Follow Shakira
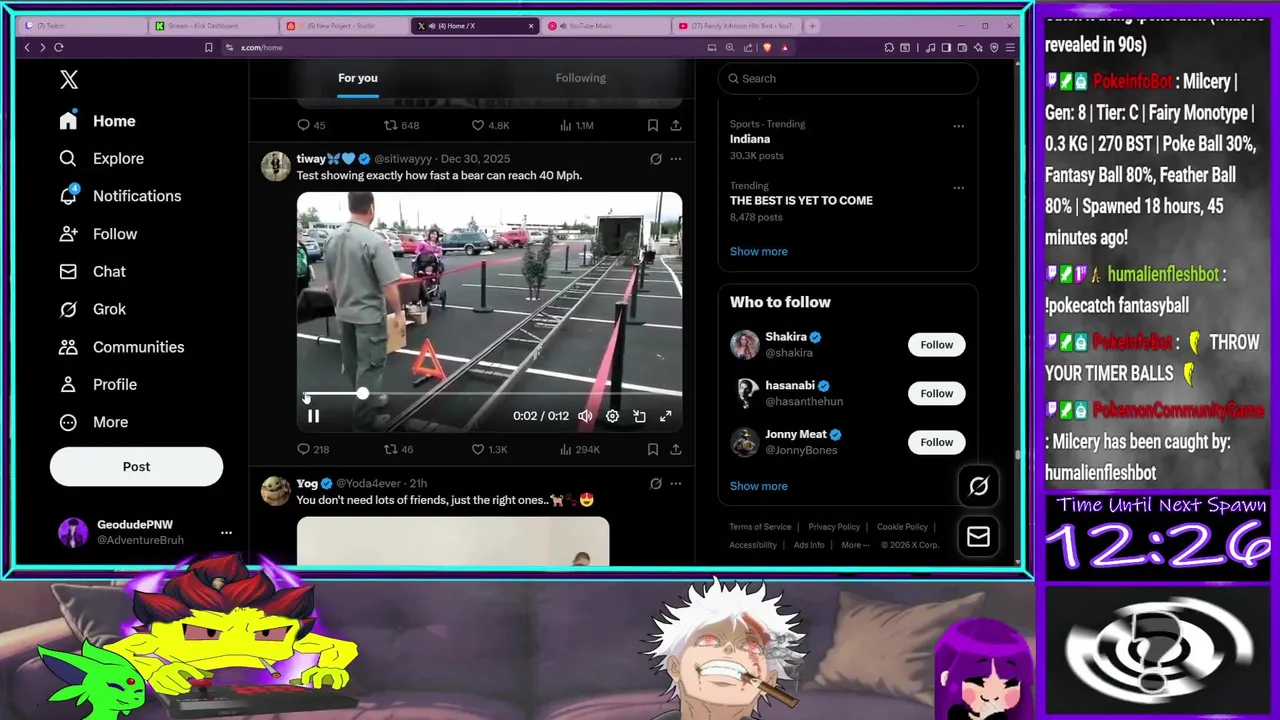1280x720 pixels. [x=936, y=345]
